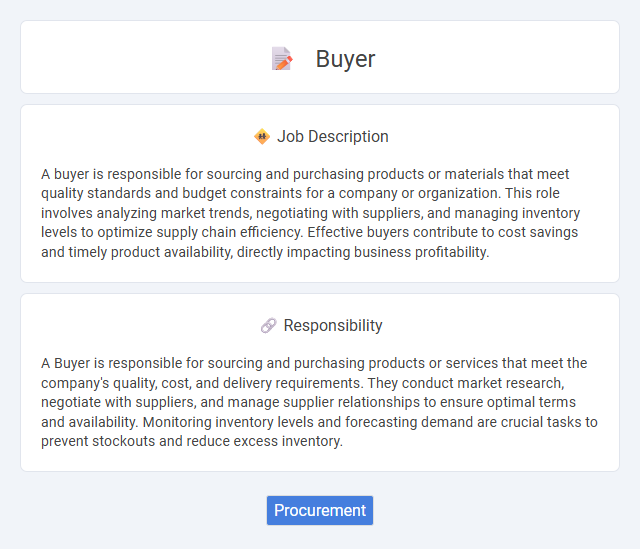640x549 pixels.
Task: Click the chain link icon by Responsibility
Action: [268, 326]
